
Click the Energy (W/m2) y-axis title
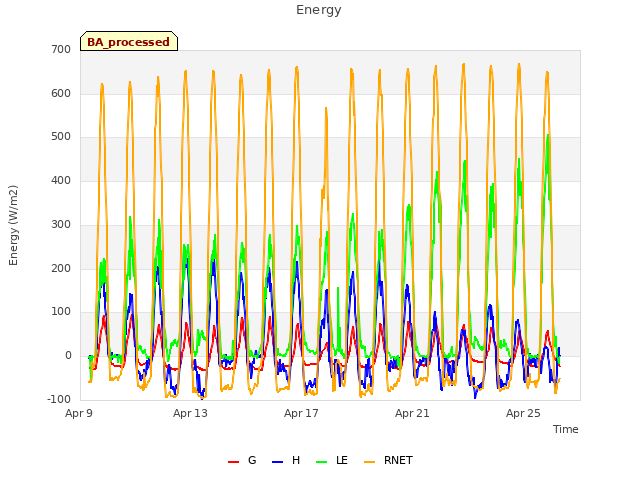click(13, 225)
